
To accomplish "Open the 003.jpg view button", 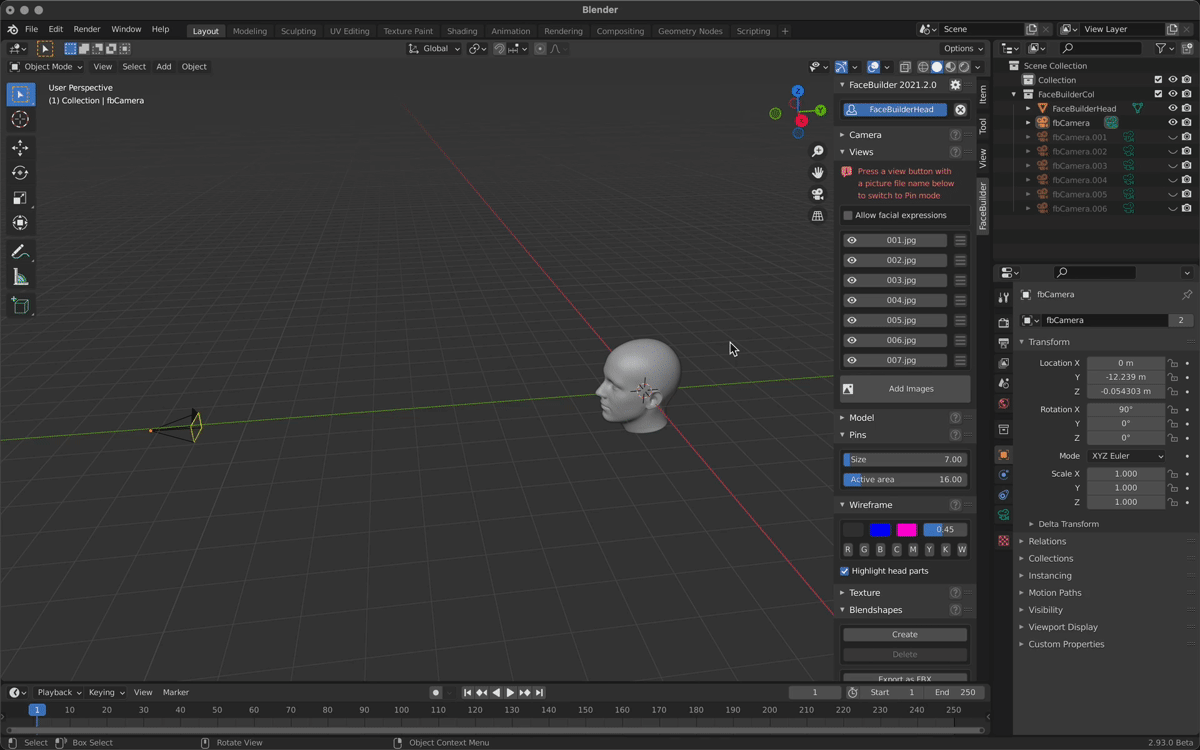I will pyautogui.click(x=902, y=280).
